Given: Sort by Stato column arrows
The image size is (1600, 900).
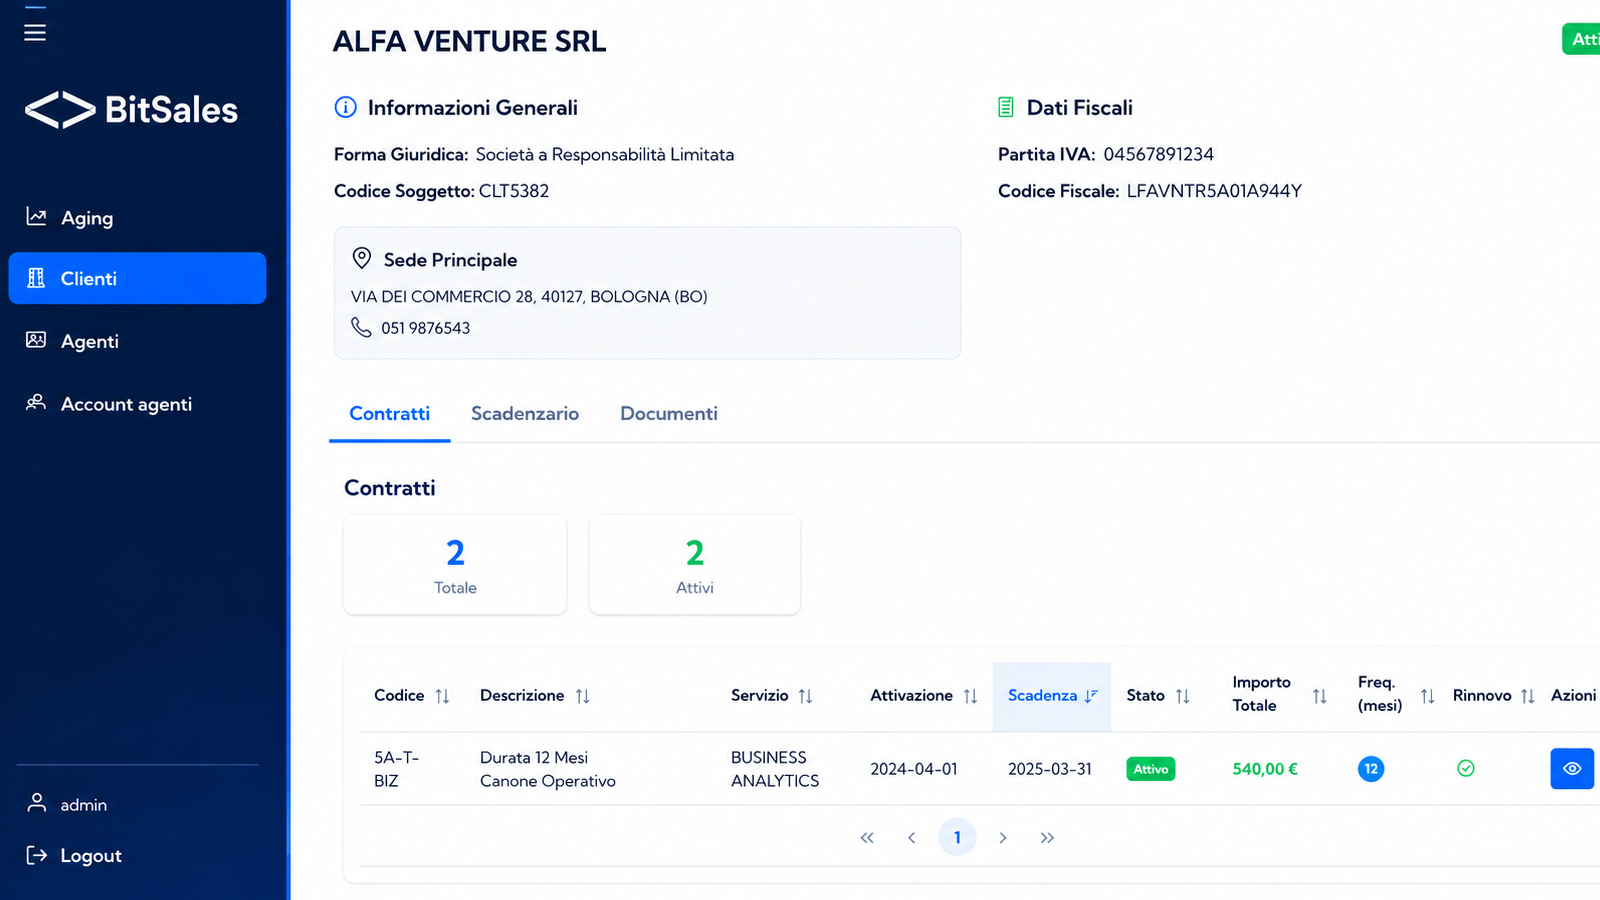Looking at the screenshot, I should coord(1182,696).
